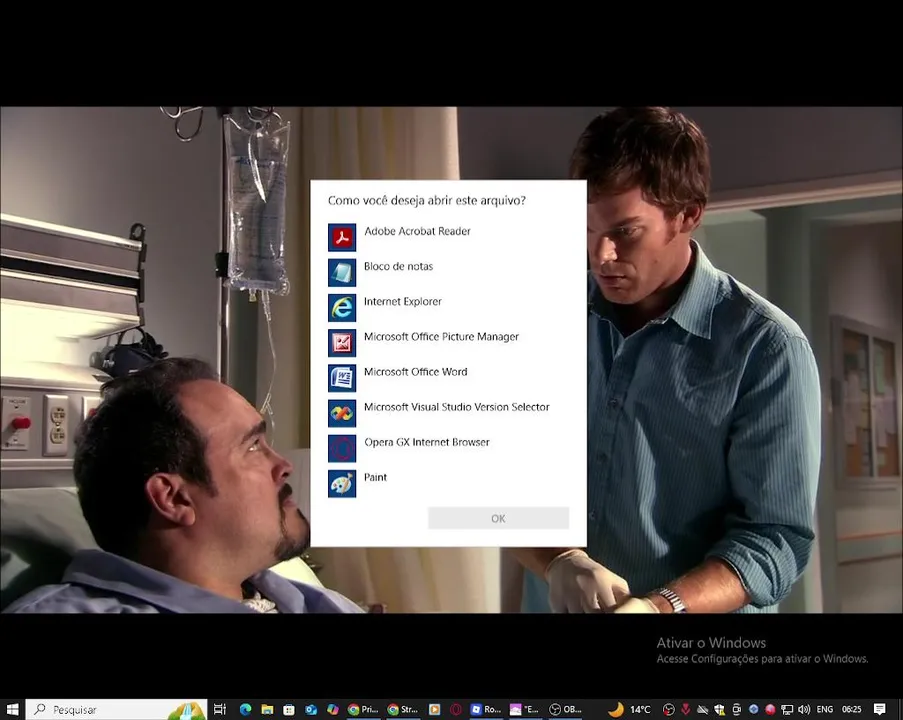Open File Explorer from the taskbar
Image resolution: width=903 pixels, height=720 pixels.
pyautogui.click(x=267, y=709)
